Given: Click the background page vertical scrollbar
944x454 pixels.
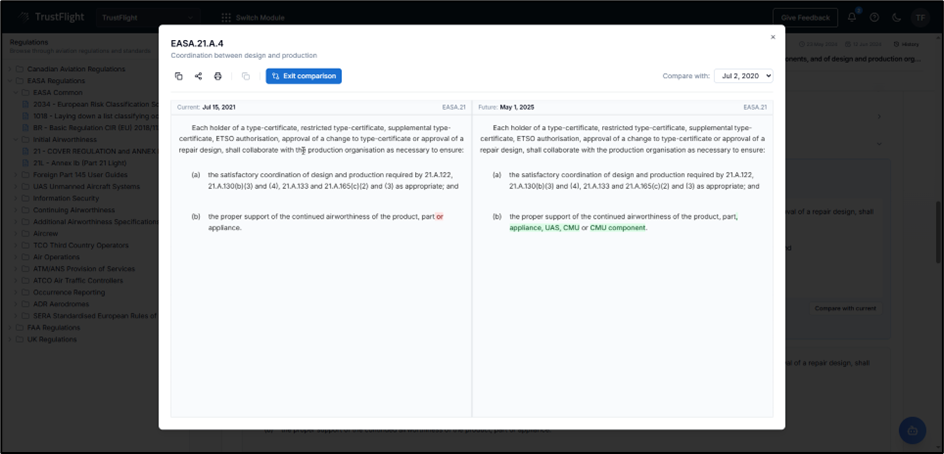Looking at the screenshot, I should (939, 232).
